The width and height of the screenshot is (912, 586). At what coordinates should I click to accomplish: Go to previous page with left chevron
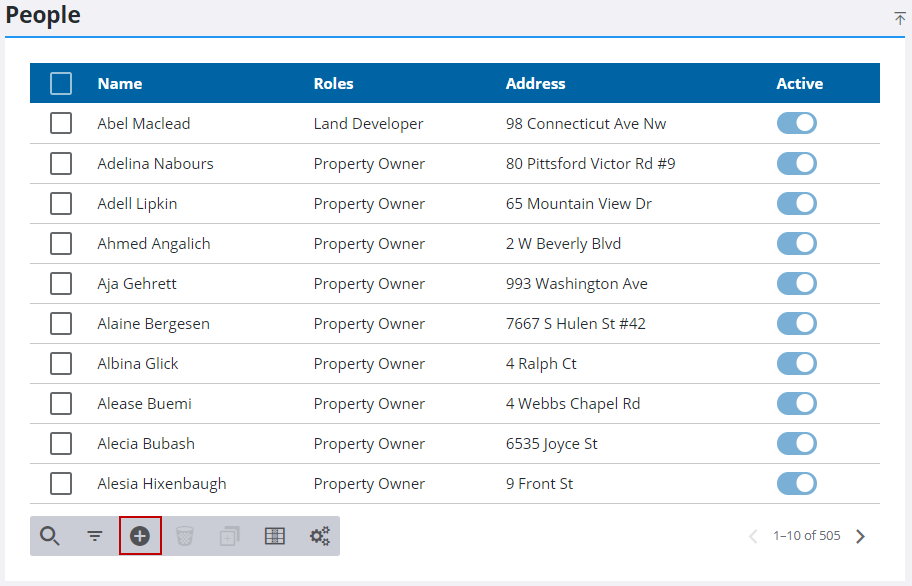753,536
